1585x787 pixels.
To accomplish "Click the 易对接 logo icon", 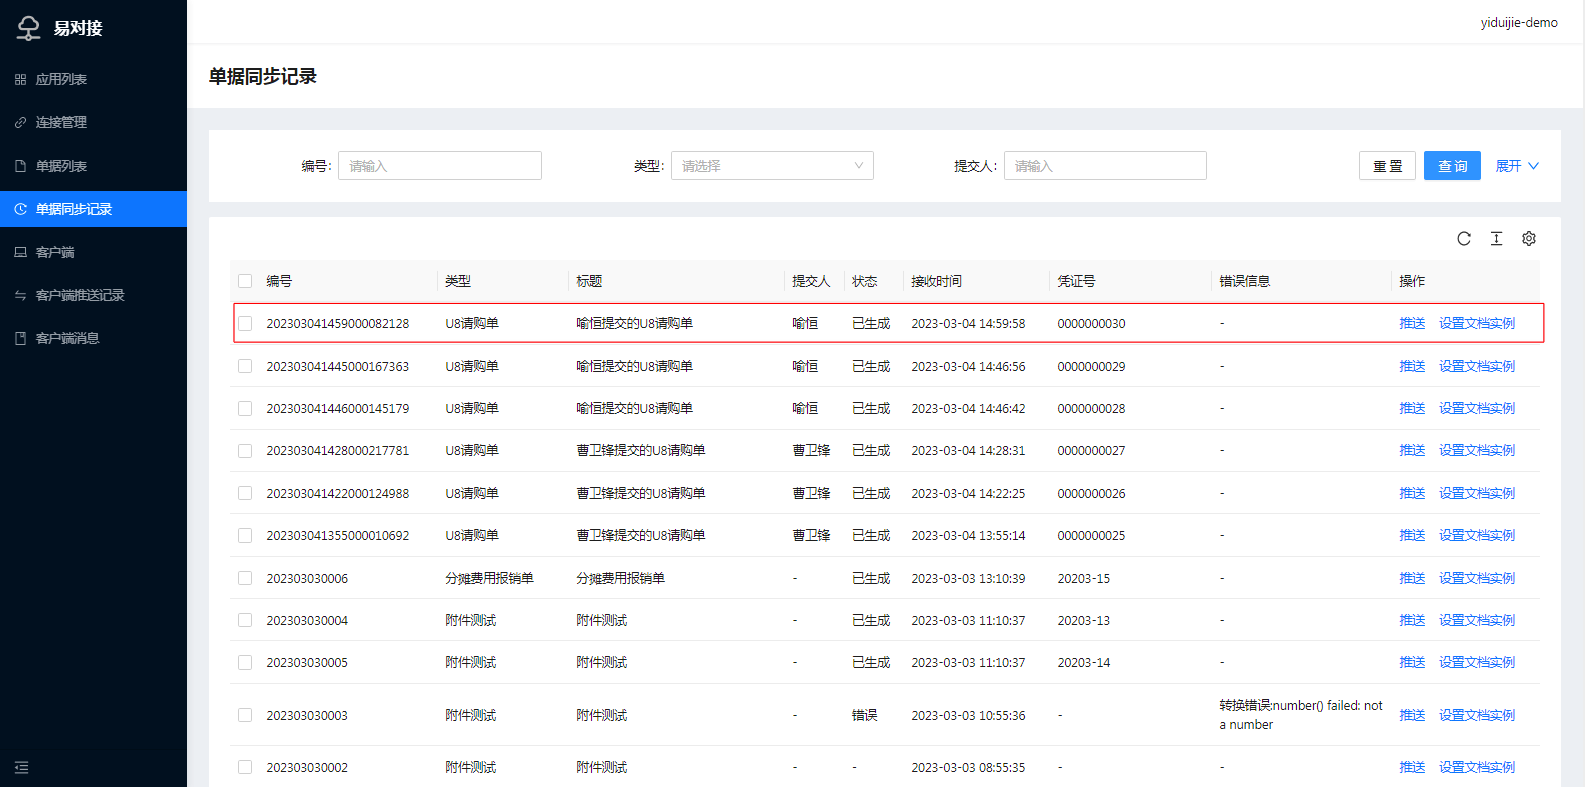I will tap(28, 28).
